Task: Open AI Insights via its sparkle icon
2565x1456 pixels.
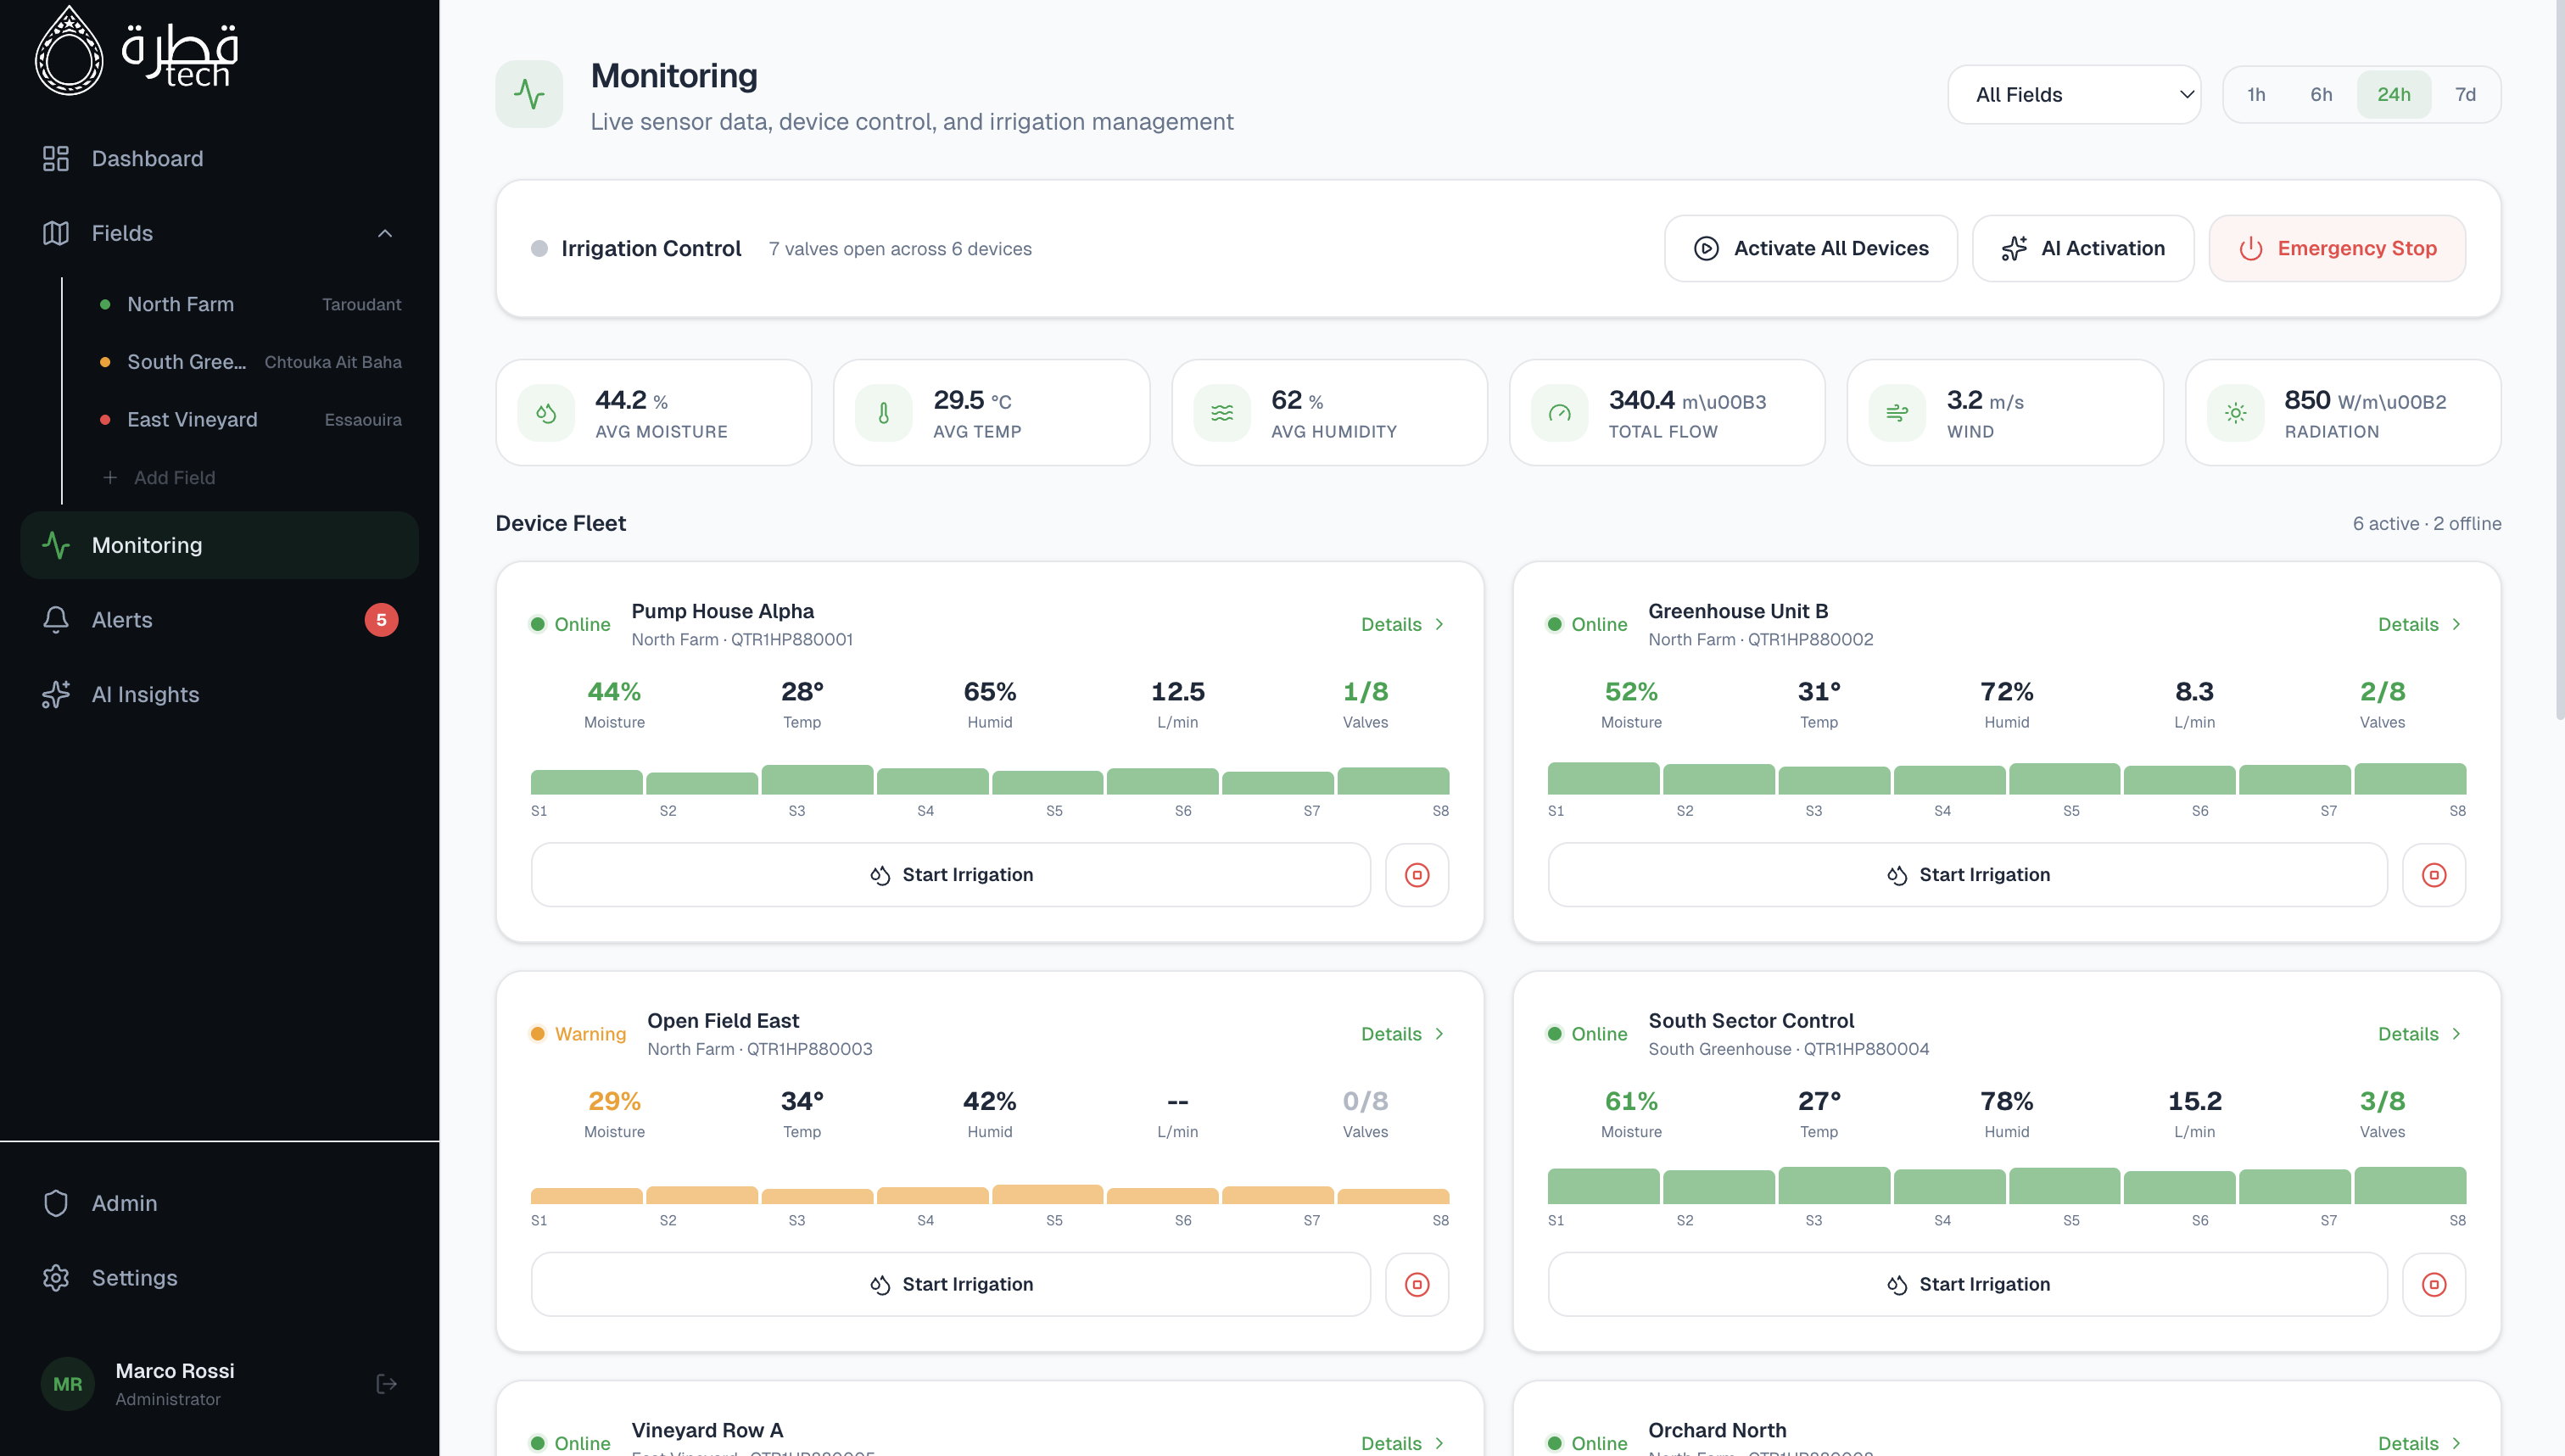Action: (x=56, y=694)
